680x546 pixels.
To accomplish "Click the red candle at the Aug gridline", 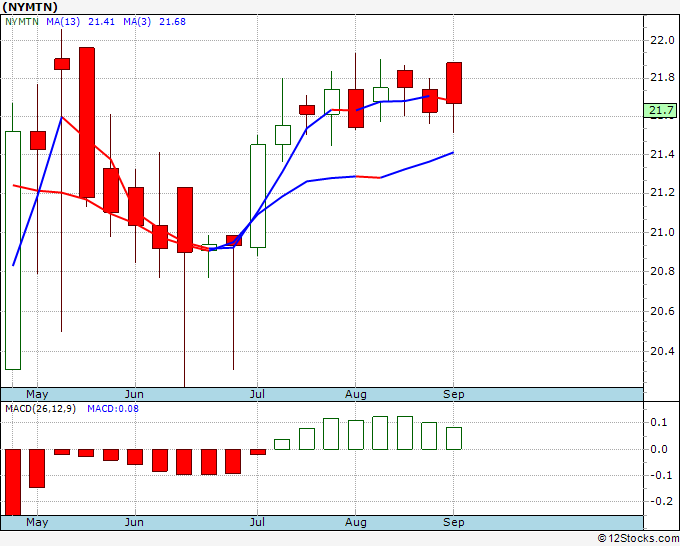I will coord(356,108).
